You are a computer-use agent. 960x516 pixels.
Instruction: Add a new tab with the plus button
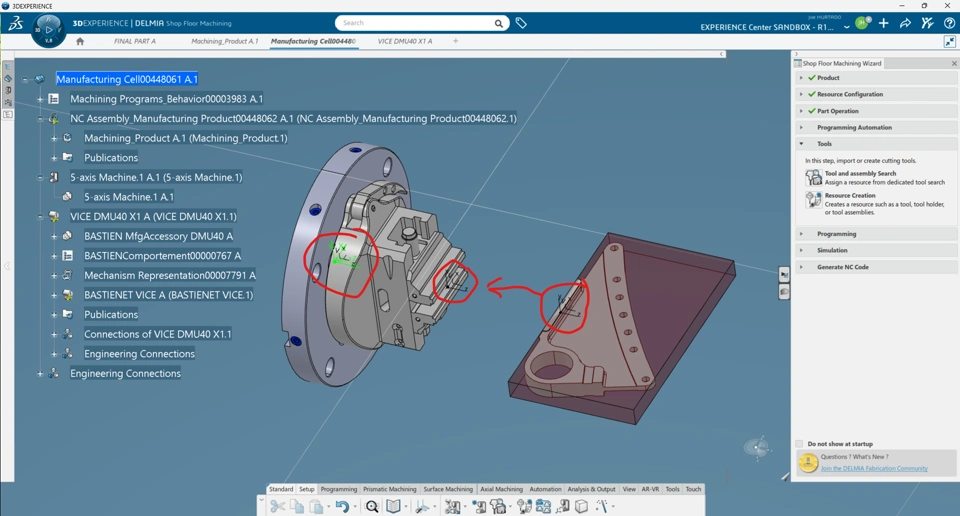[456, 41]
